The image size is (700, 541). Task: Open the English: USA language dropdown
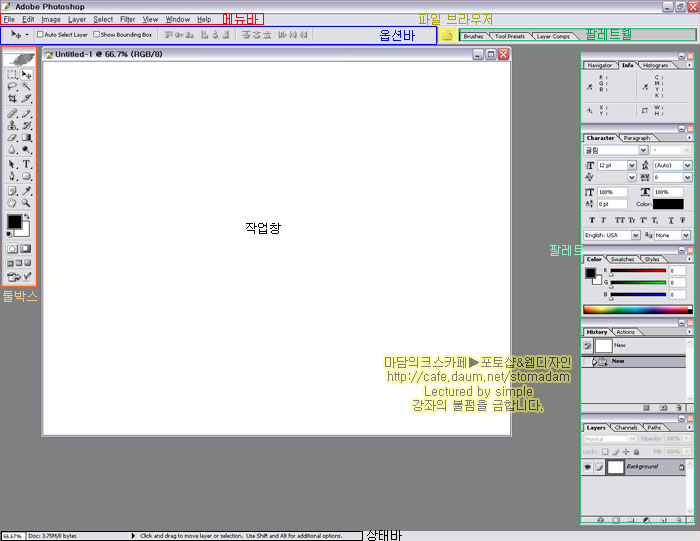(x=635, y=235)
